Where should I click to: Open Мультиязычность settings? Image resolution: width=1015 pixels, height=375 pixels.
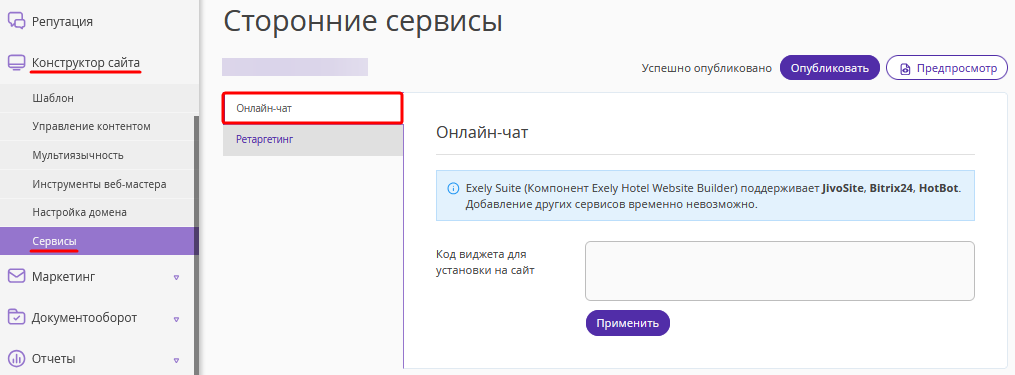(97, 155)
